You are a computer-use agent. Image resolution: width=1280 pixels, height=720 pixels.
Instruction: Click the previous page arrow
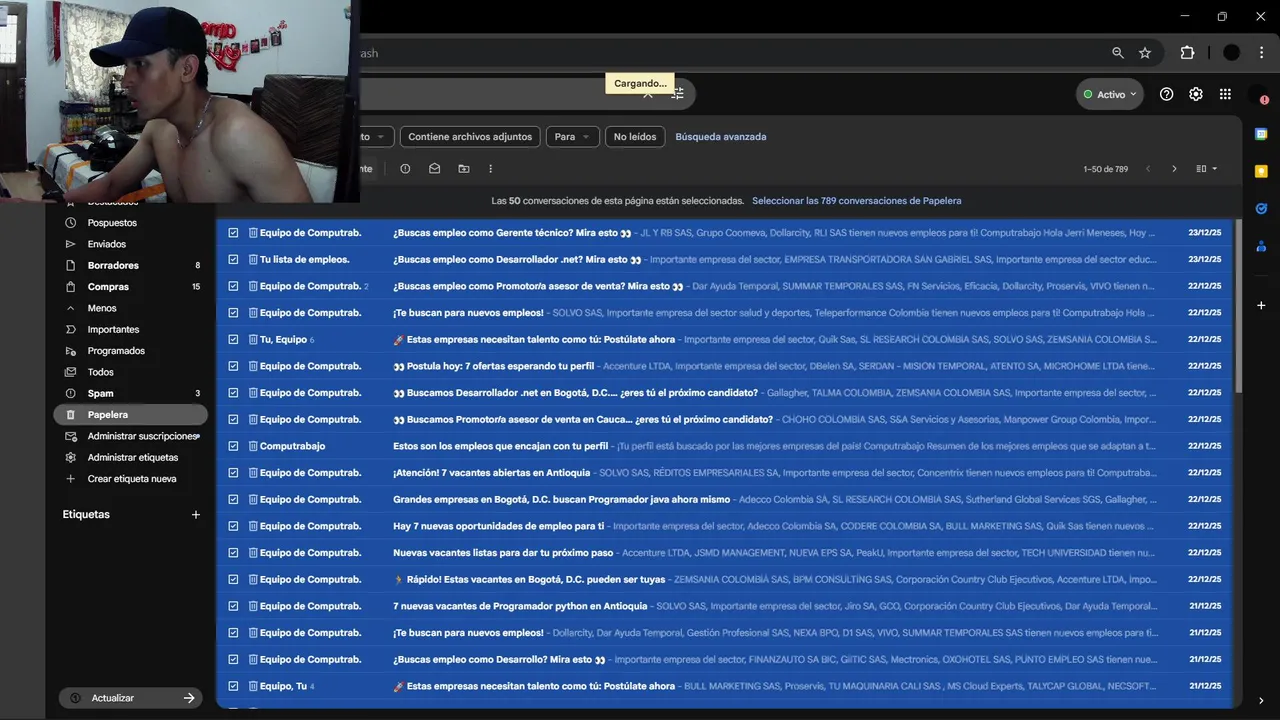click(1148, 169)
